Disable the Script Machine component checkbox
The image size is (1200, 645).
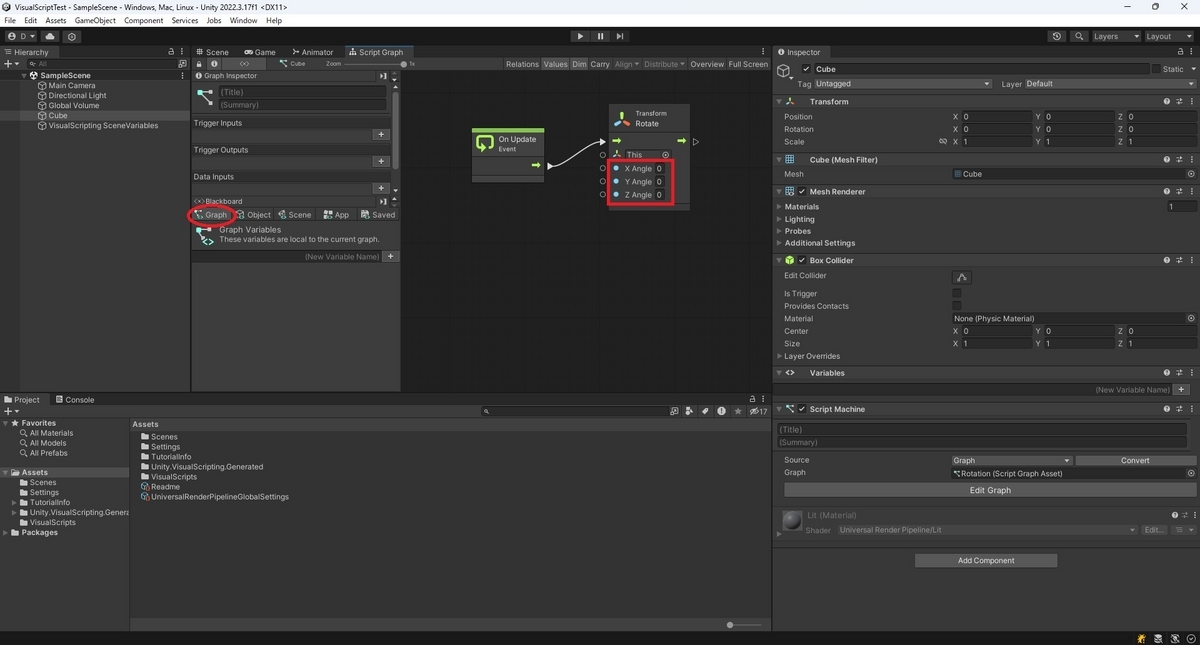click(x=802, y=409)
